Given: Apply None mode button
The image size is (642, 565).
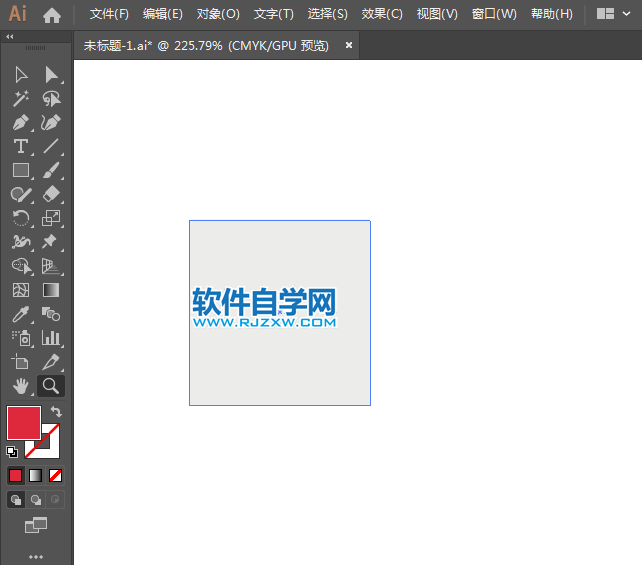Looking at the screenshot, I should pos(55,476).
